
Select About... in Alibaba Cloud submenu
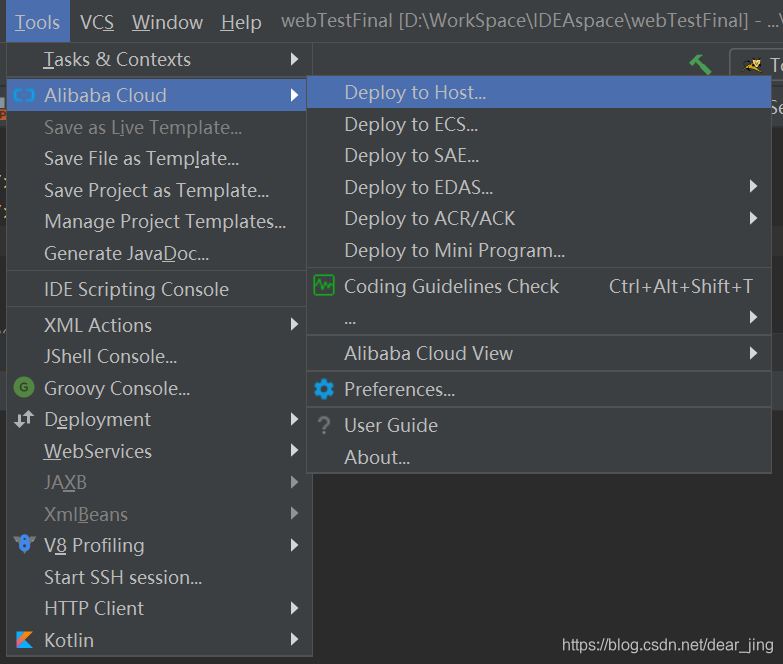tap(539, 457)
